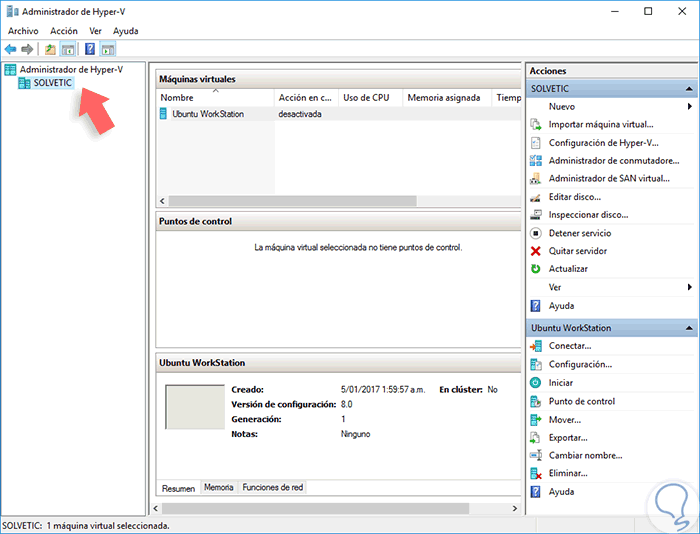This screenshot has width=700, height=534.
Task: Click the virtual machines list left scroll arrow
Action: pos(162,201)
